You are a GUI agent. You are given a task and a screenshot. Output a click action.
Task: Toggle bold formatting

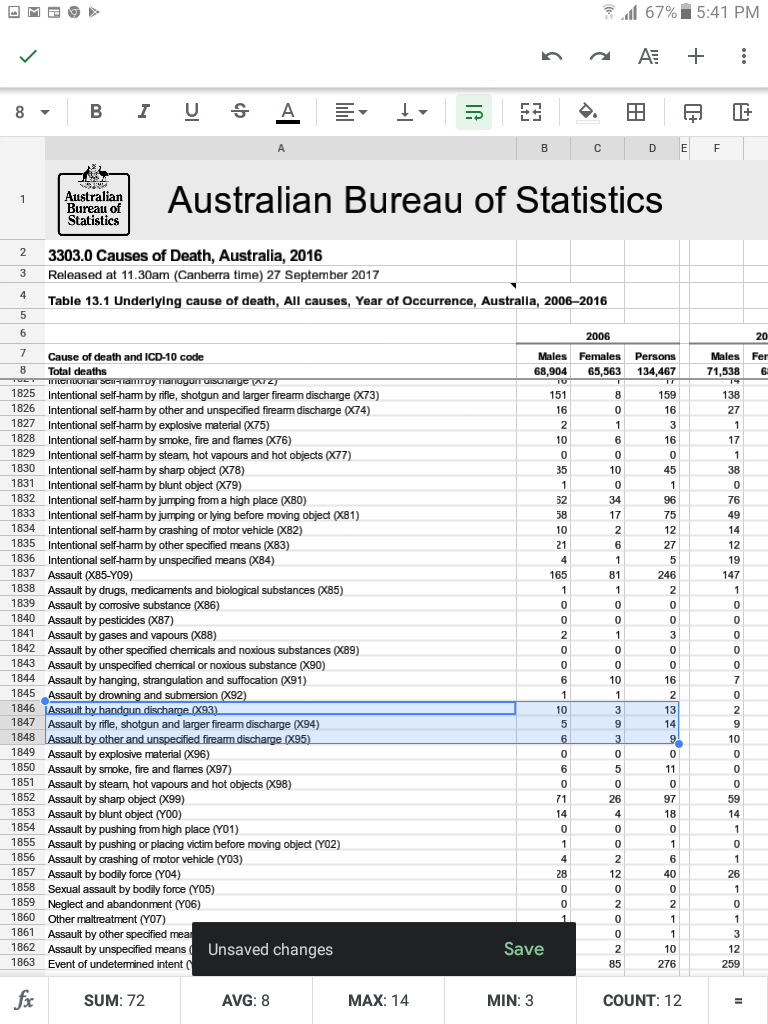point(96,112)
